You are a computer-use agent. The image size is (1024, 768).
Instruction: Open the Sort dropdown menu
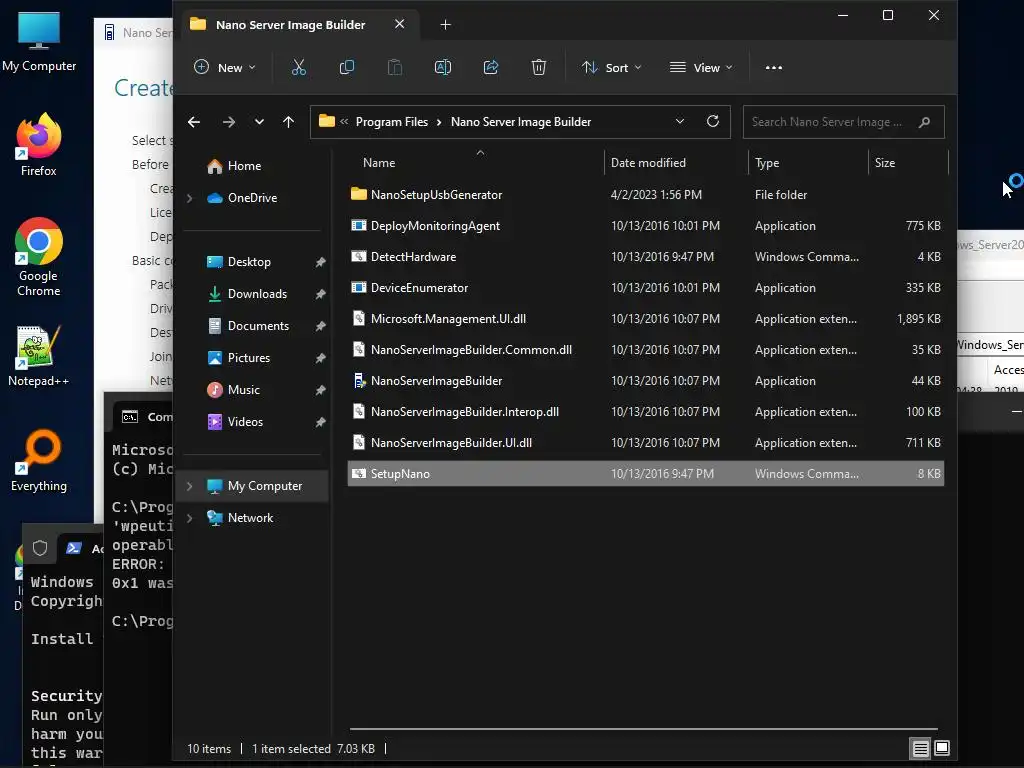click(611, 67)
